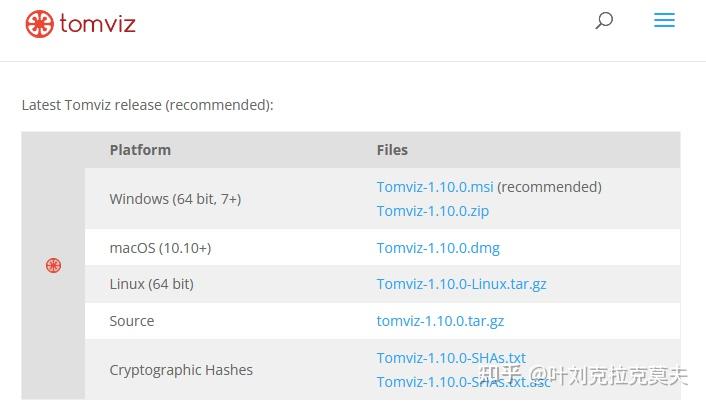Select the Linux (64 bit) row label
The width and height of the screenshot is (706, 404).
coord(151,284)
